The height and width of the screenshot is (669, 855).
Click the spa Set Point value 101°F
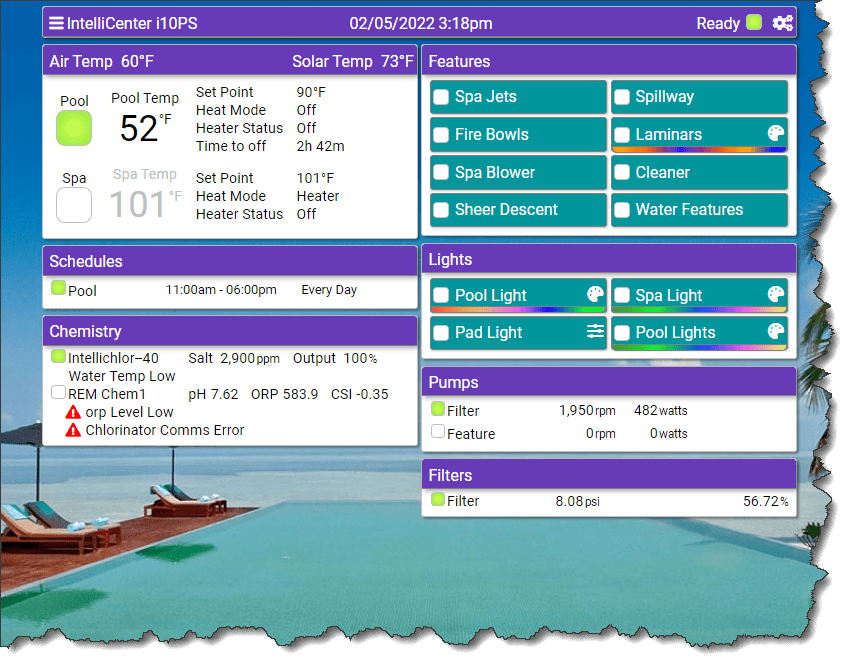315,178
